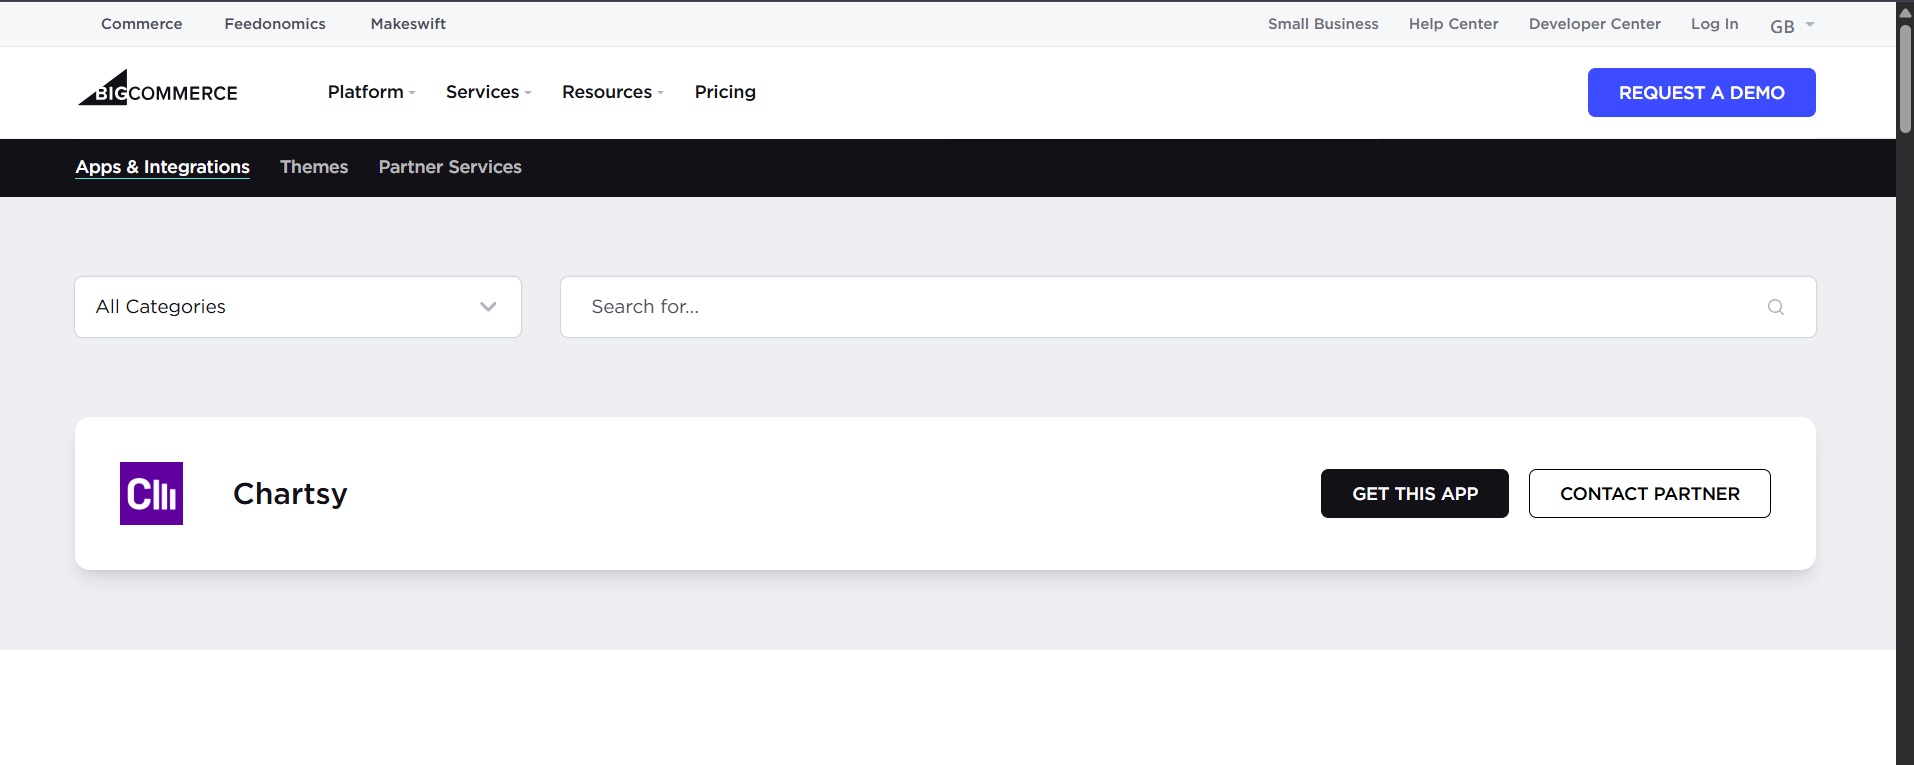Expand the Platform menu
The width and height of the screenshot is (1914, 765).
(x=371, y=92)
